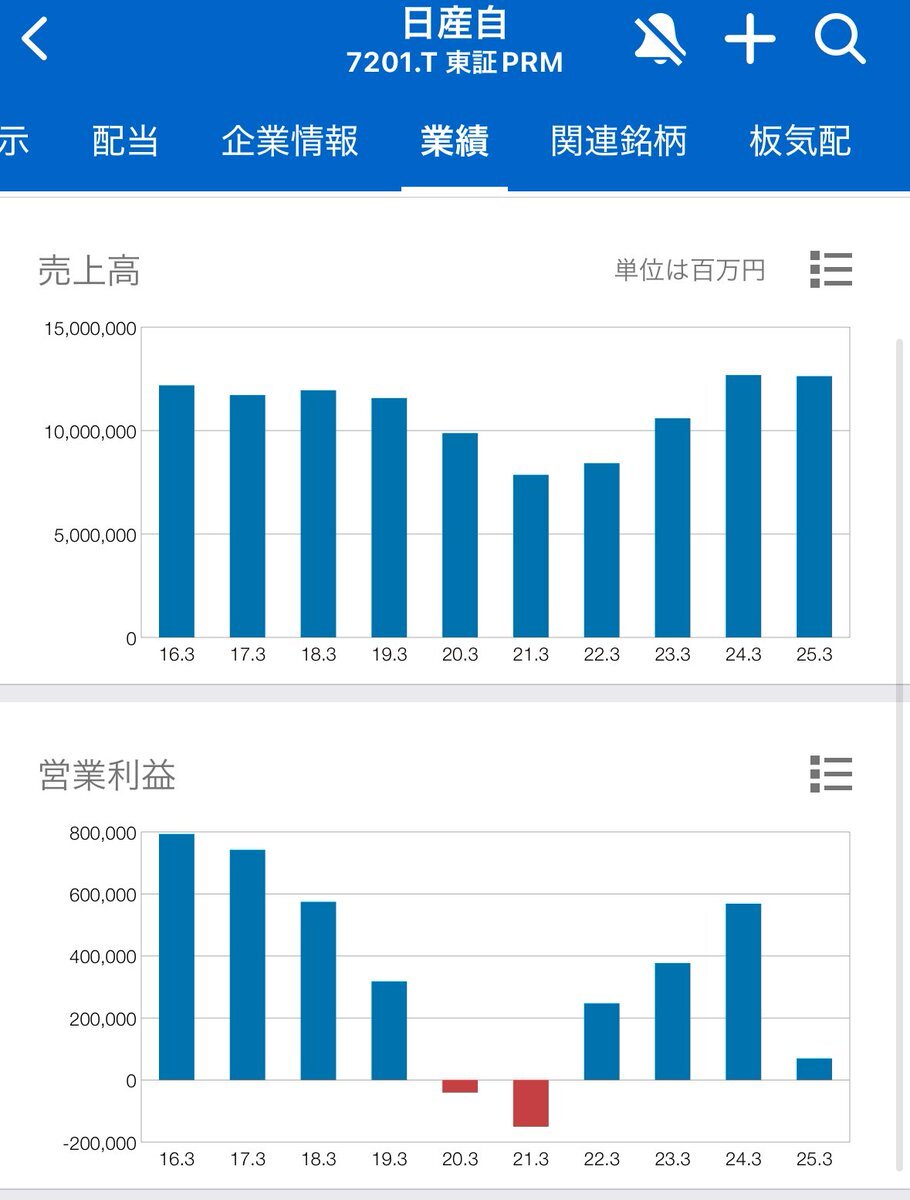Image resolution: width=910 pixels, height=1200 pixels.
Task: Tap the 7201.T 東証PRM ticker text
Action: (x=455, y=63)
